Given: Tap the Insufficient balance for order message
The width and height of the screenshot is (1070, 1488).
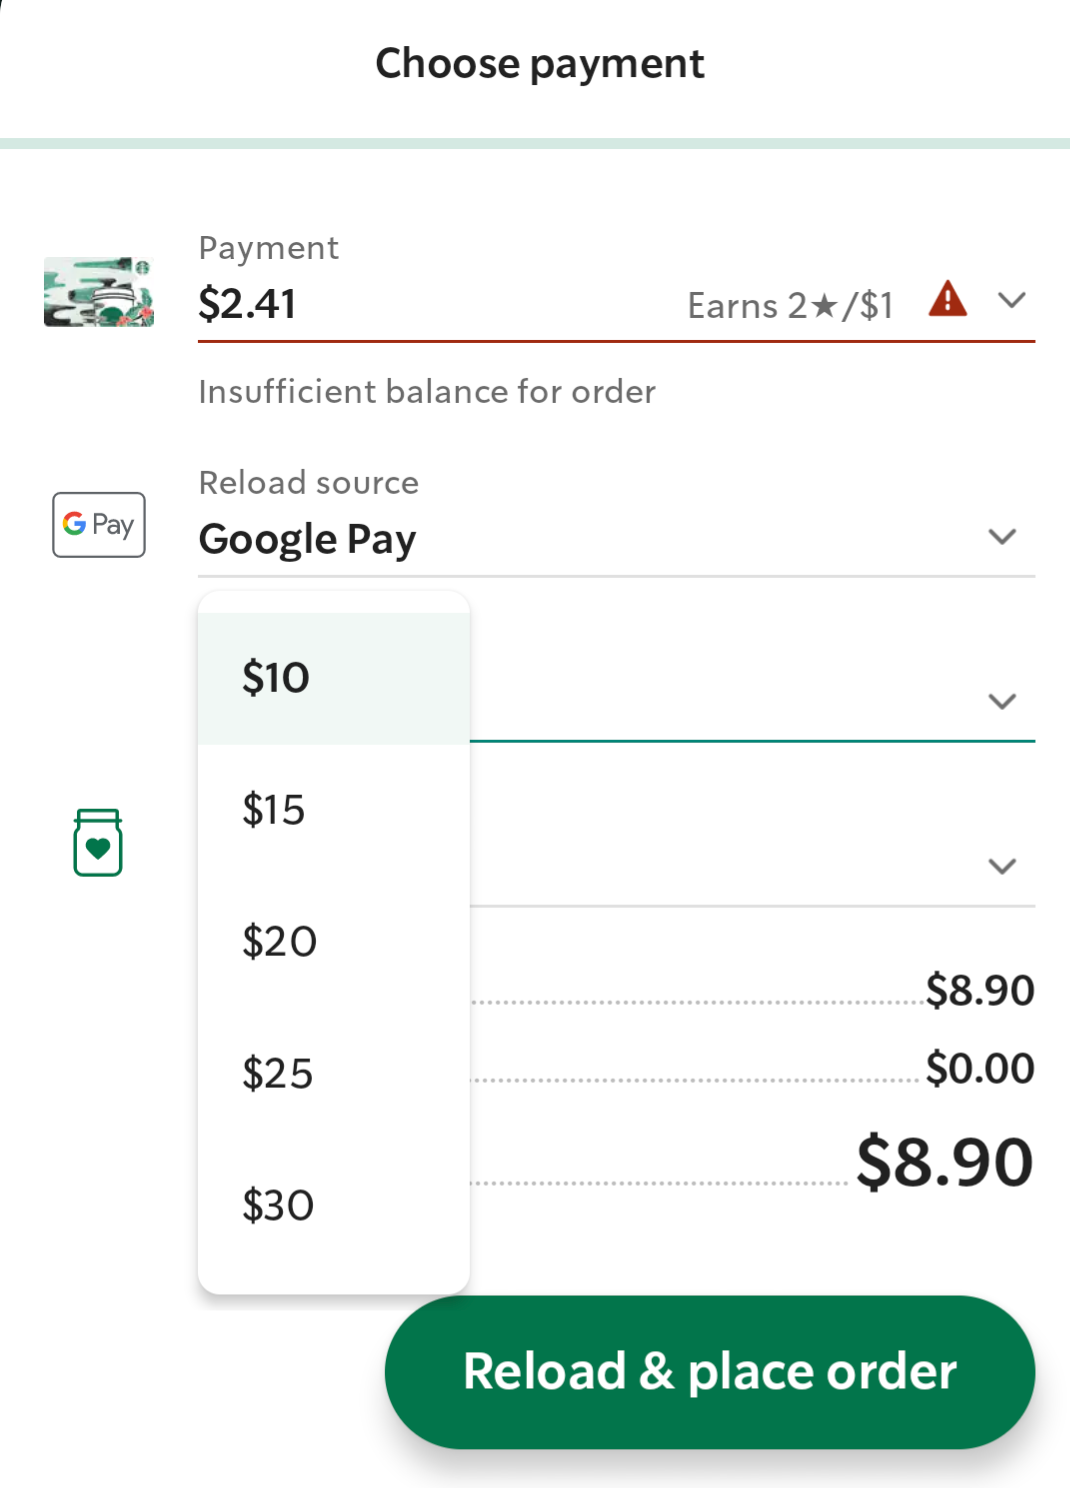Looking at the screenshot, I should pos(427,392).
